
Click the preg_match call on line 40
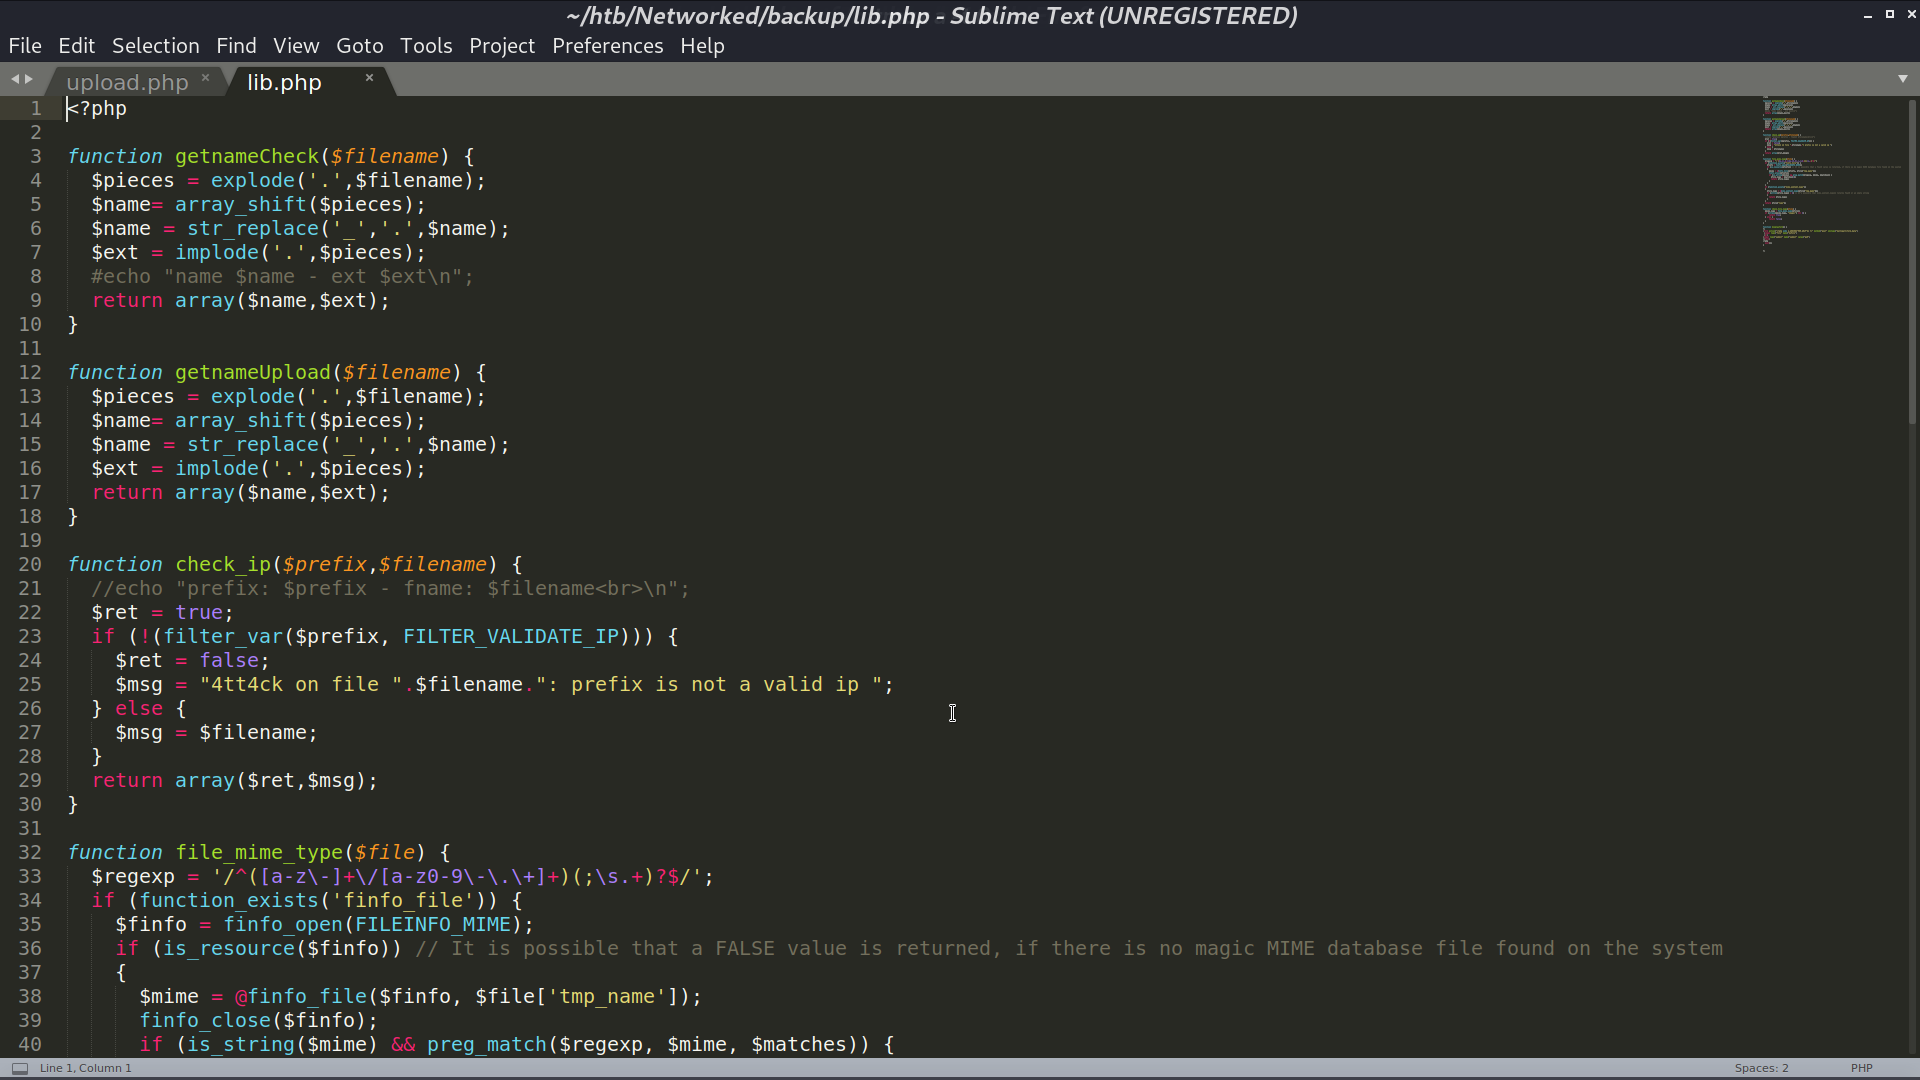point(487,1044)
